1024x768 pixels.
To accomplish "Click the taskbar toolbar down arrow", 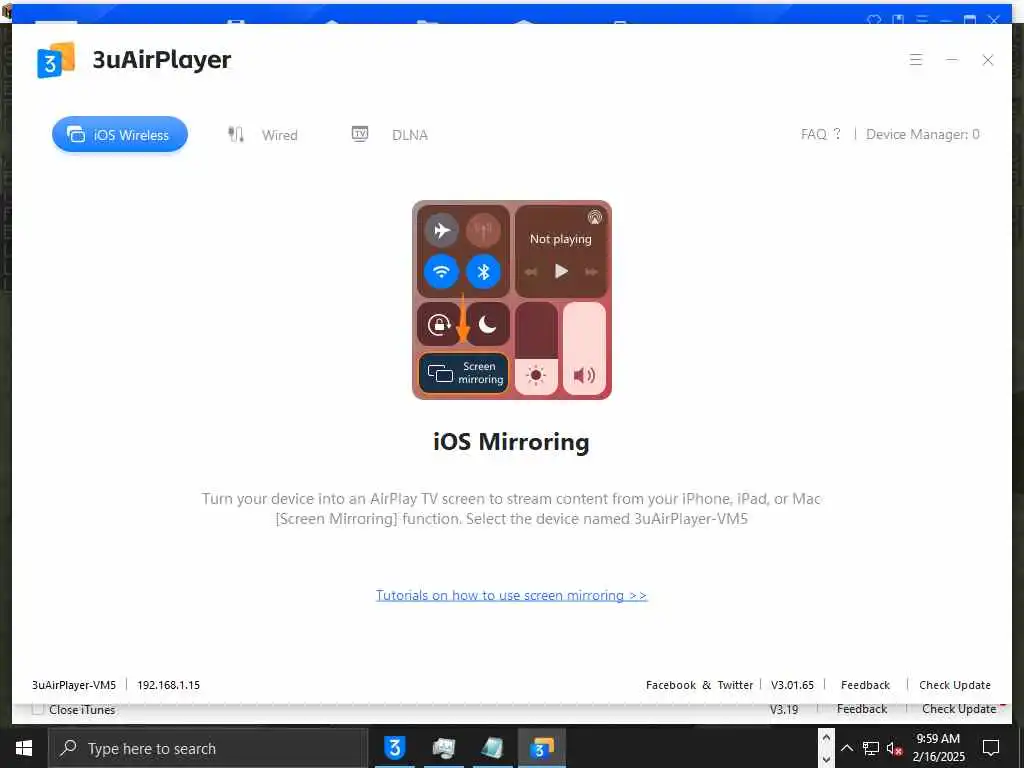I will [x=826, y=759].
